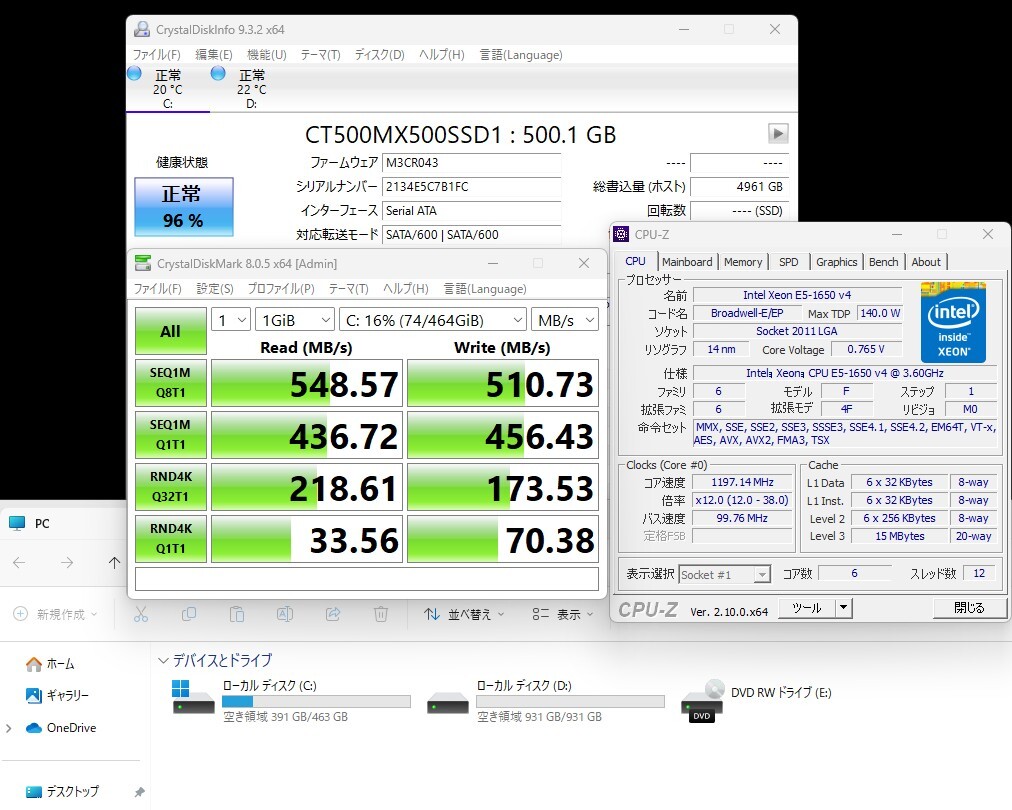Open ギャラリー in Explorer sidebar
The image size is (1012, 810).
tap(57, 695)
